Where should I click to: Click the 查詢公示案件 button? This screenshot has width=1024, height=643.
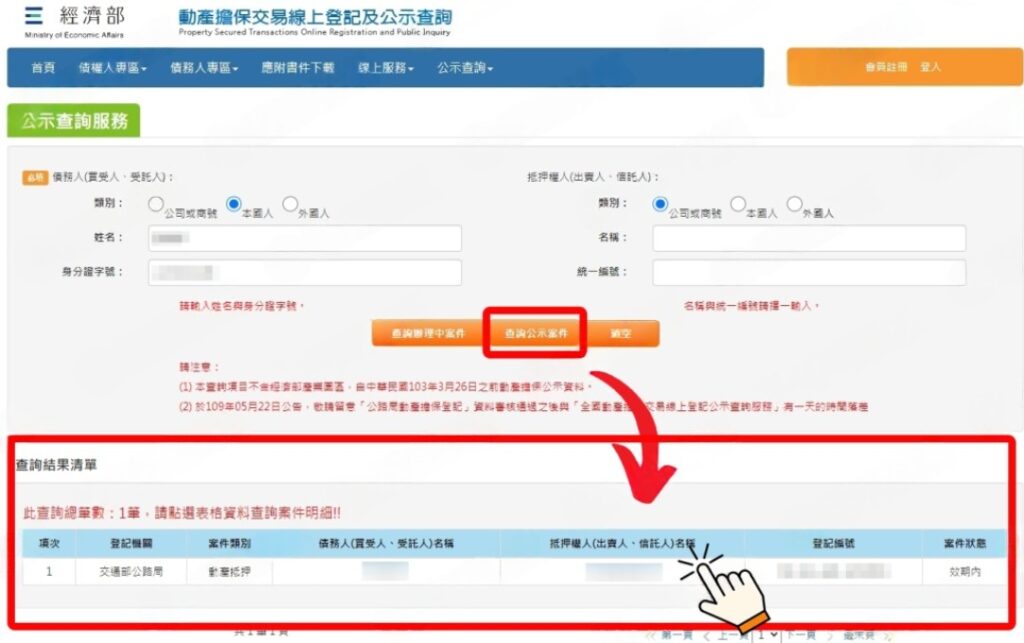click(x=536, y=333)
